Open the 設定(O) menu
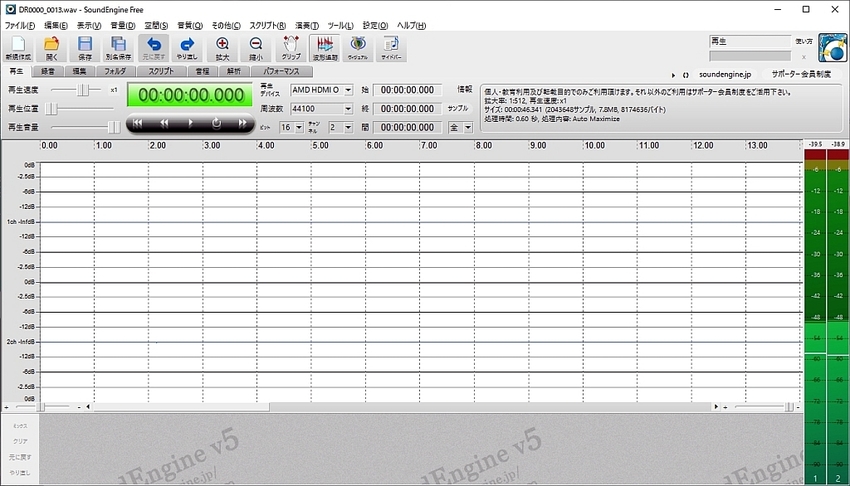This screenshot has width=850, height=486. click(x=375, y=25)
